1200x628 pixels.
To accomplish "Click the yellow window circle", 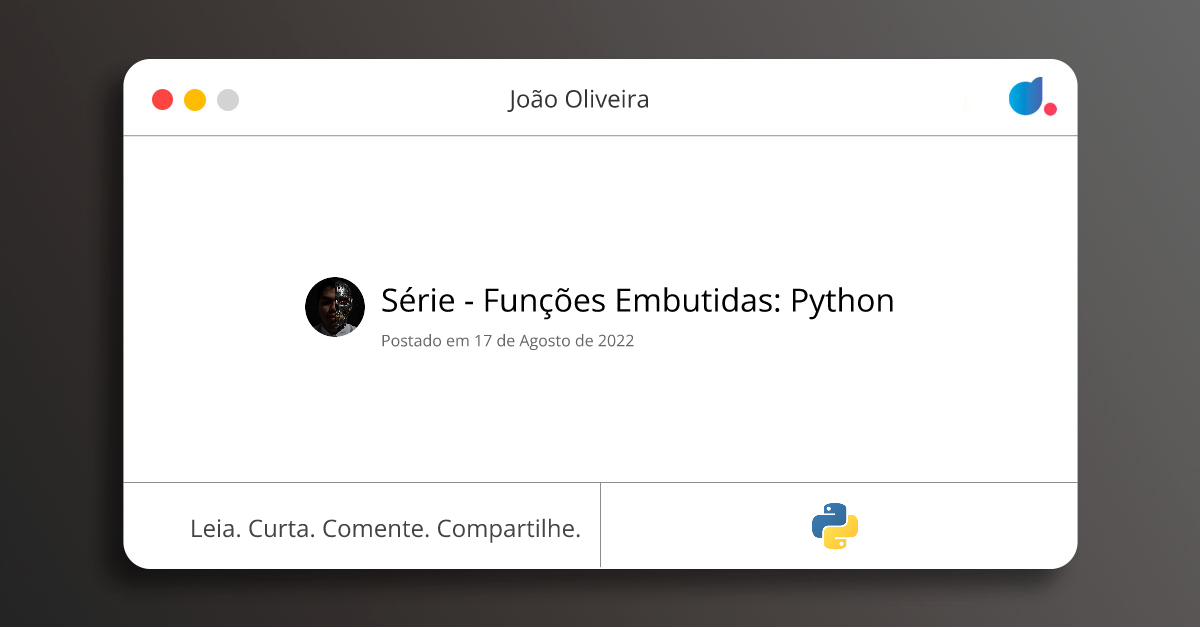I will [195, 100].
